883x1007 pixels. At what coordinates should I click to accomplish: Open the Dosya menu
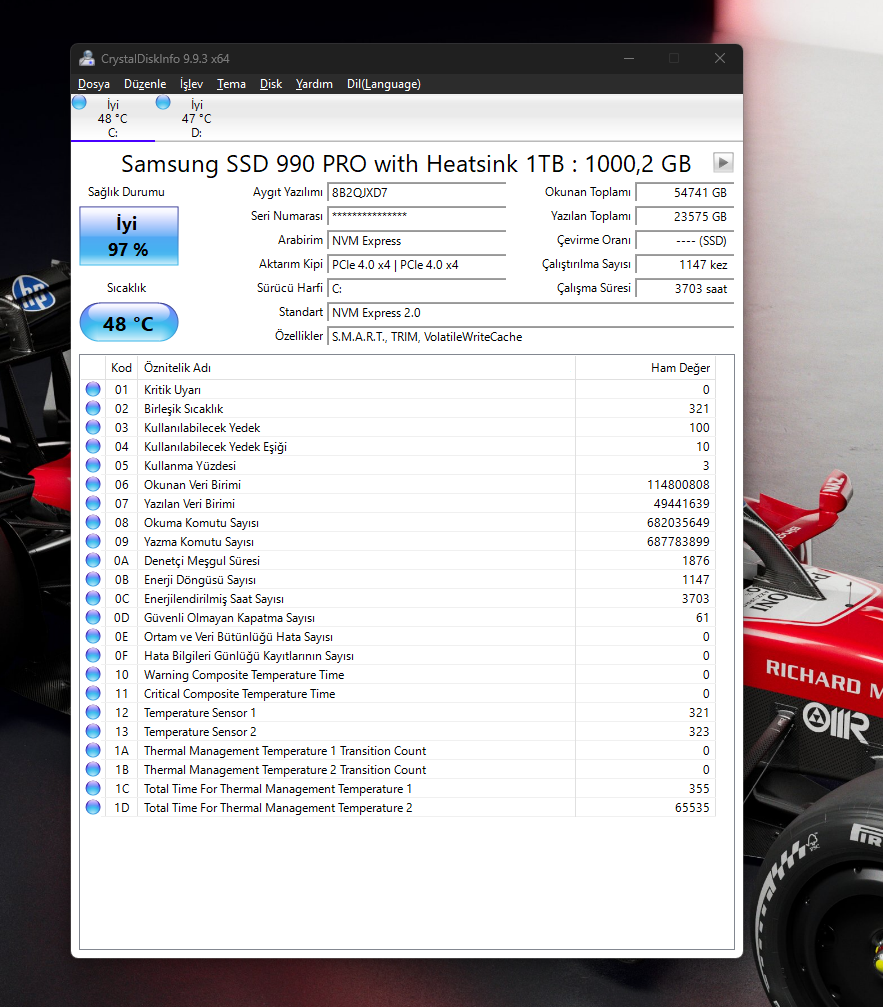[x=94, y=84]
